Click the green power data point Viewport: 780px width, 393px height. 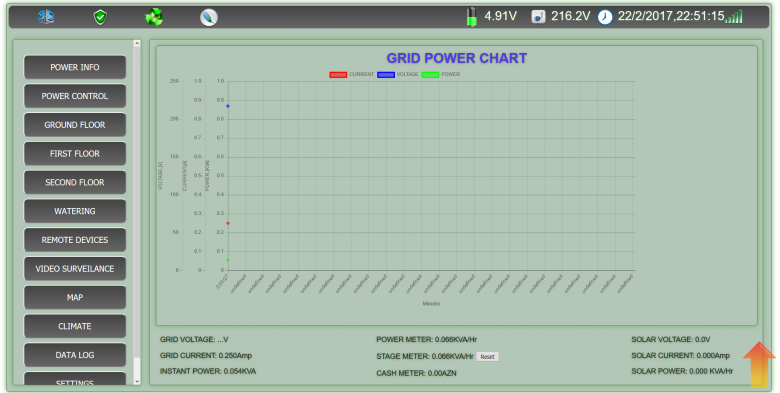point(228,260)
